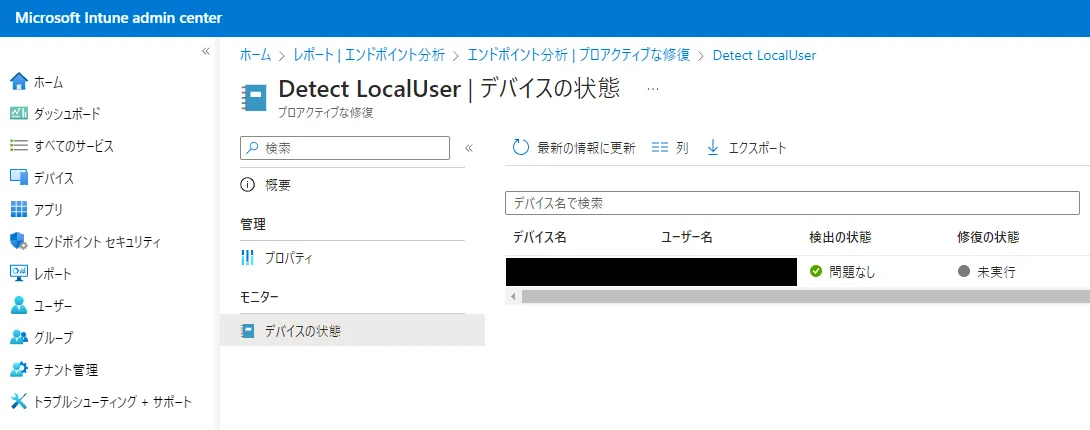1090x430 pixels.
Task: Open the ellipsis more options menu
Action: tap(653, 90)
